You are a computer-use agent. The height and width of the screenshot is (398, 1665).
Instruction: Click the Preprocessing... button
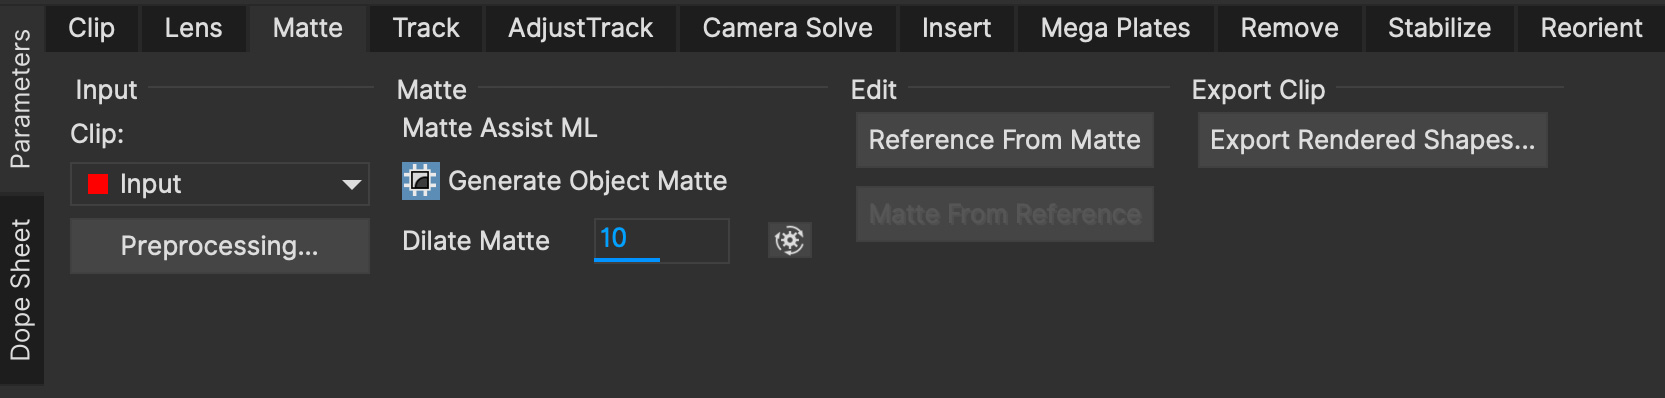click(220, 246)
